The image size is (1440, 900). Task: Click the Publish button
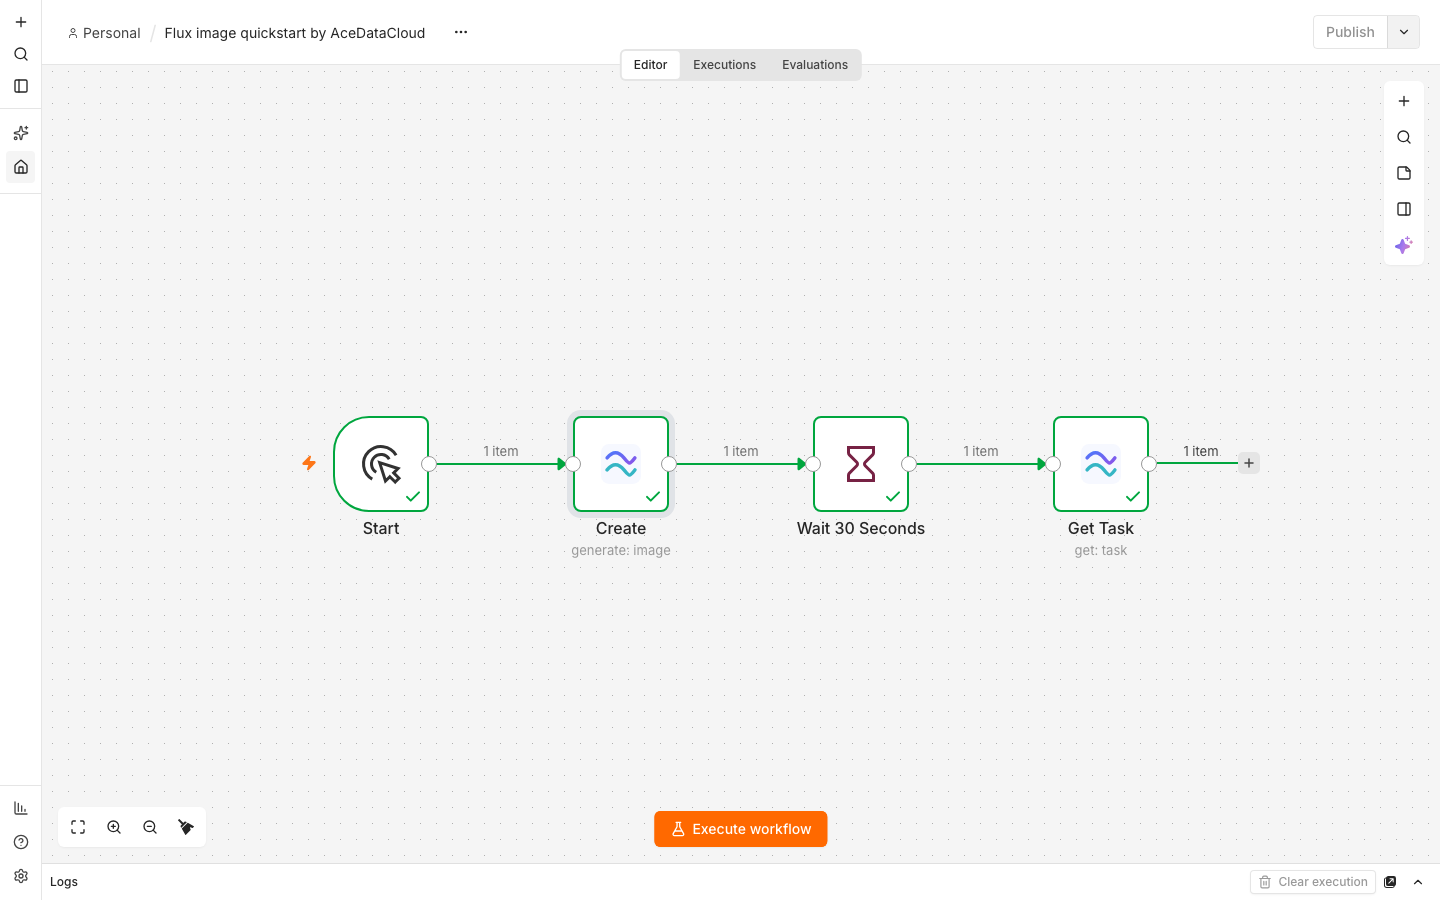coord(1350,32)
